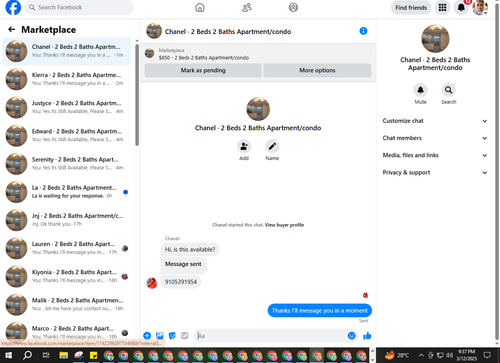The height and width of the screenshot is (363, 500).
Task: Click the Add people icon in chat
Action: point(244,146)
